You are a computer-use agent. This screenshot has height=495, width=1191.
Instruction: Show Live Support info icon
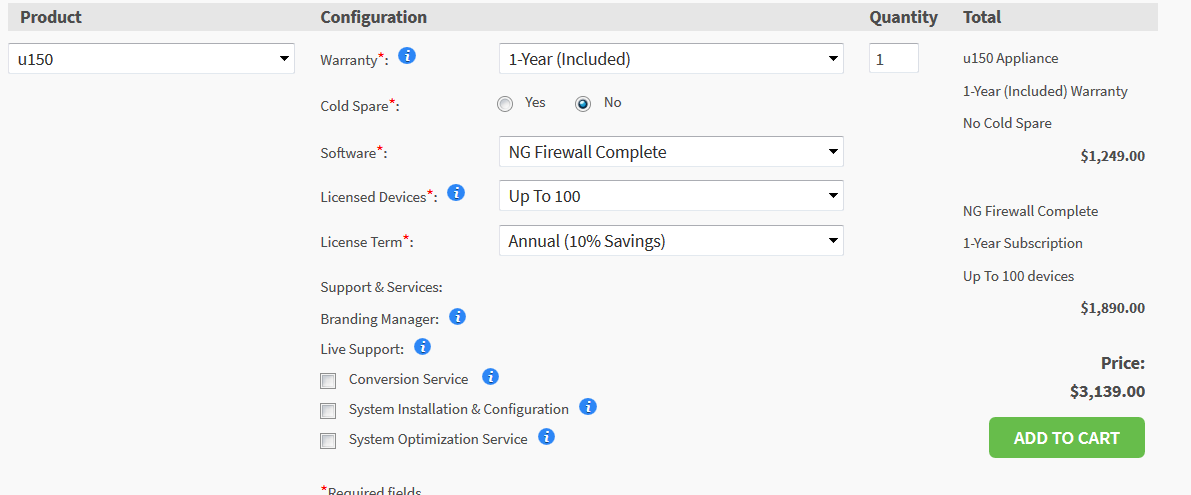(422, 347)
